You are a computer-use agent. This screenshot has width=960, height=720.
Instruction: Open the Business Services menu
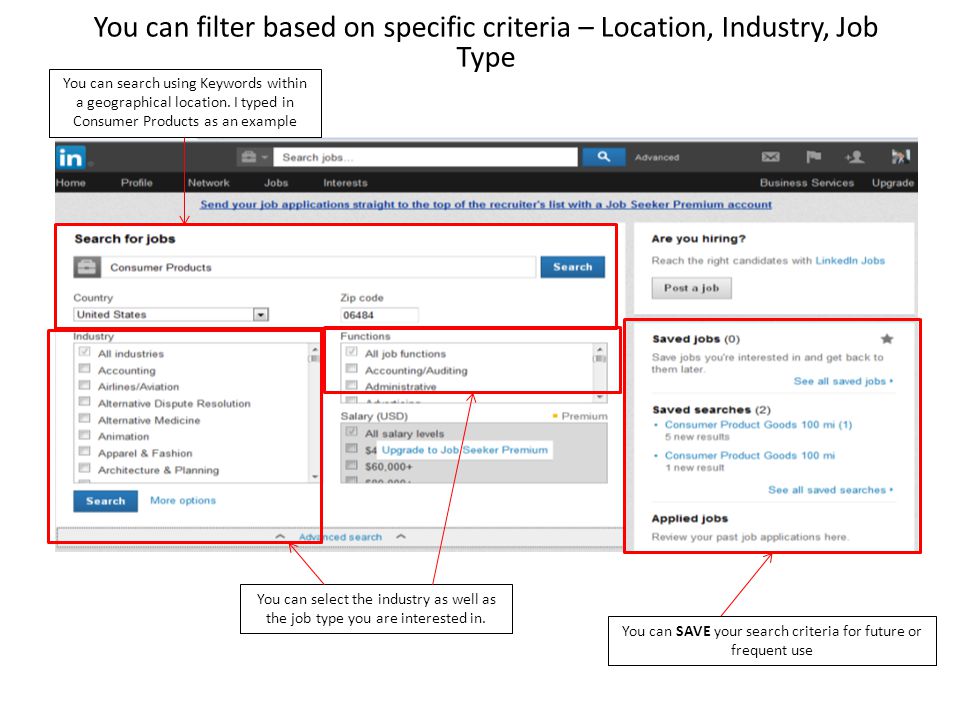click(x=807, y=182)
